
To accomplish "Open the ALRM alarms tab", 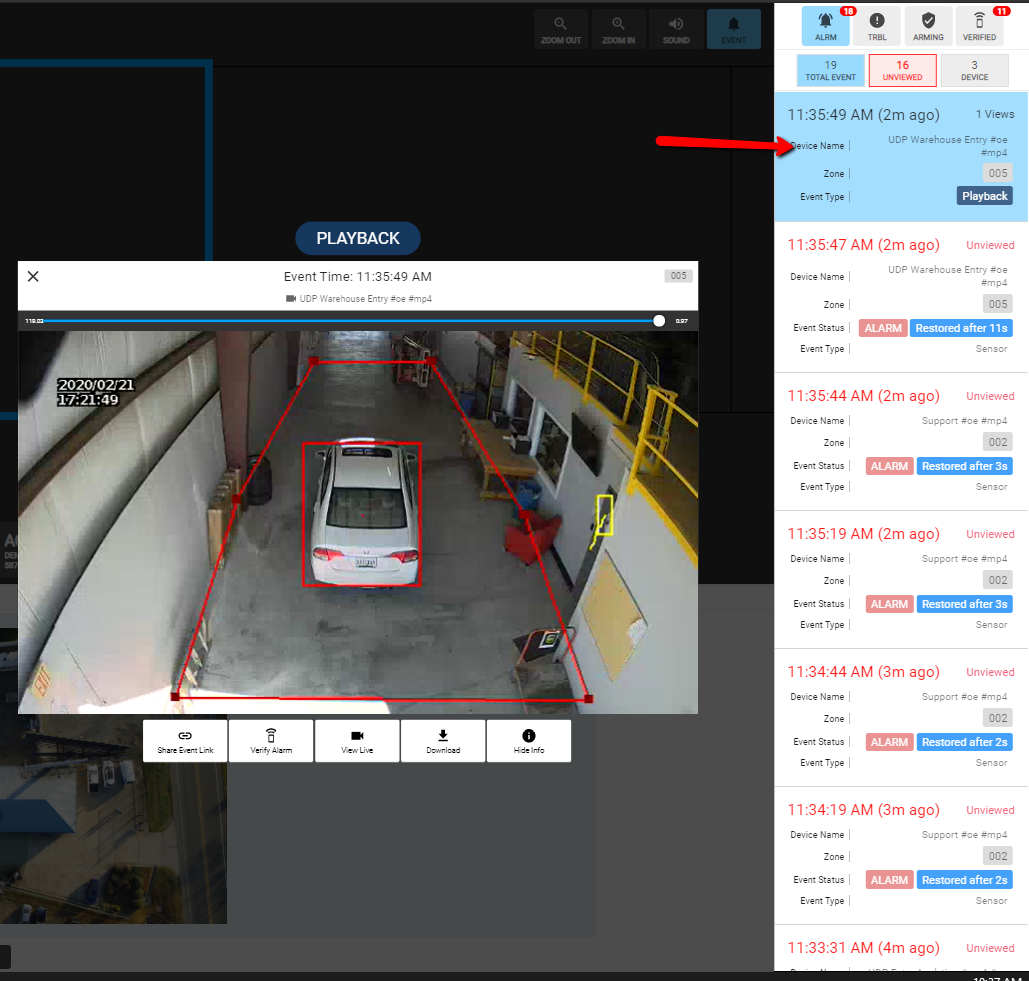I will (825, 26).
